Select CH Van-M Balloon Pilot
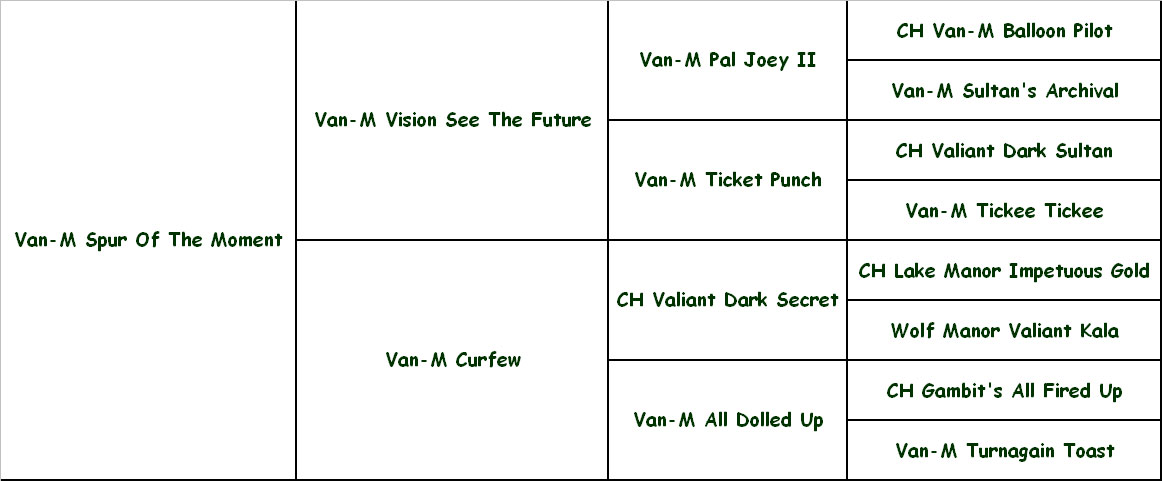 pyautogui.click(x=1004, y=30)
